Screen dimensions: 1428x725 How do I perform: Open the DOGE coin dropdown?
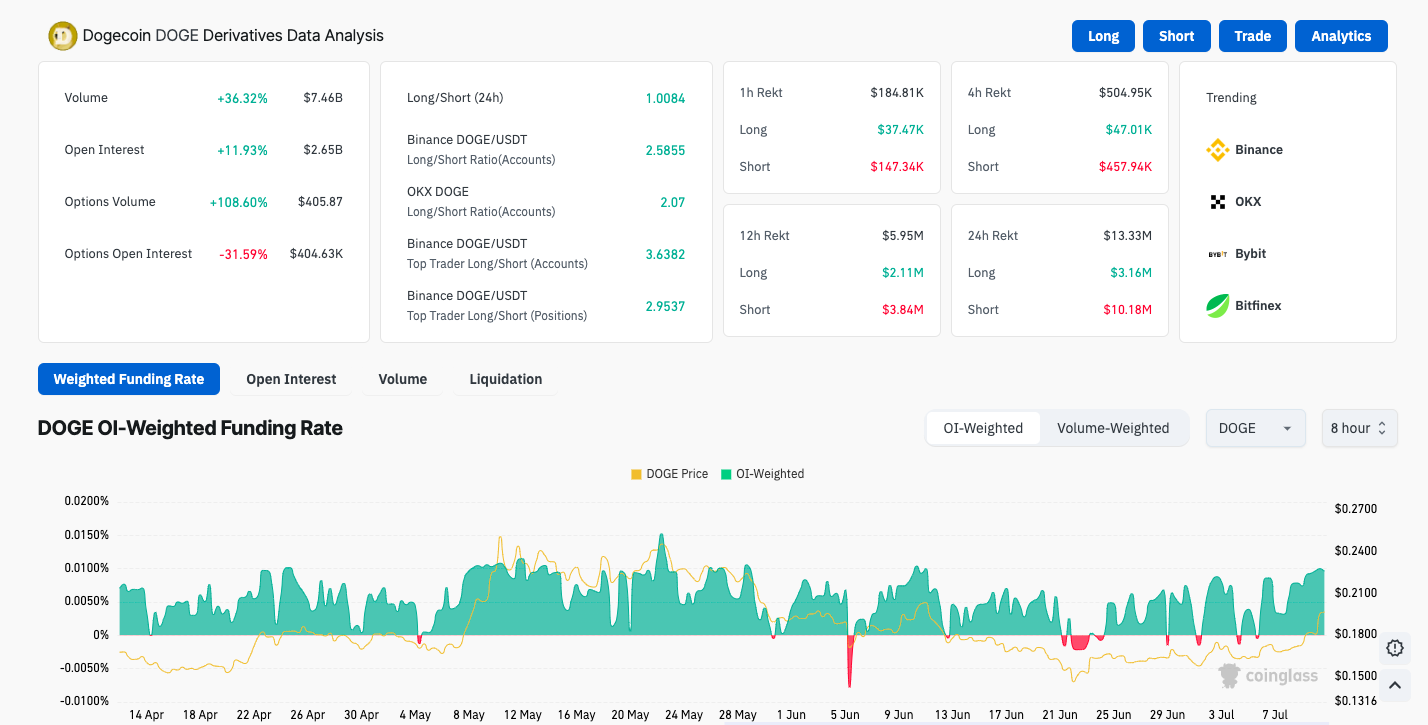pos(1254,428)
